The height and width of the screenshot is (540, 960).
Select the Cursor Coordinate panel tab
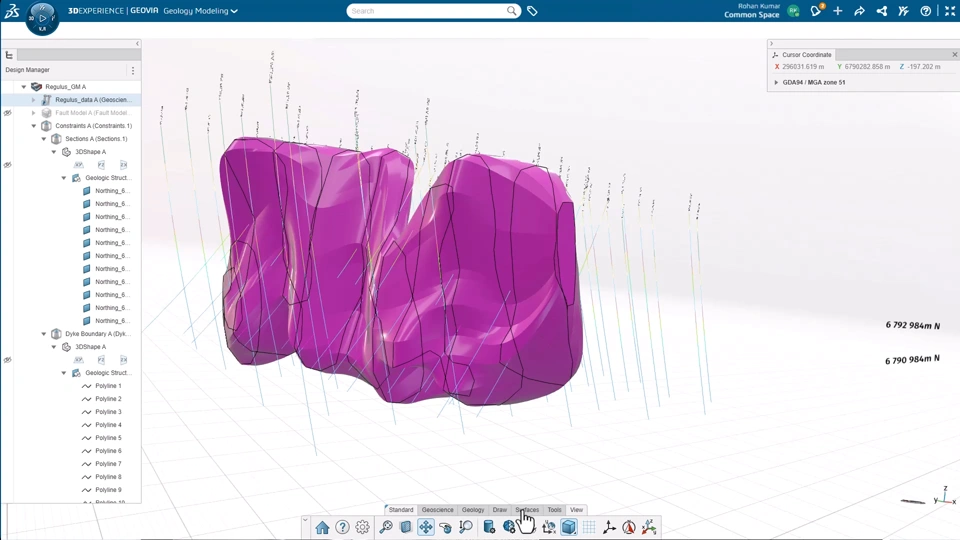pyautogui.click(x=801, y=54)
